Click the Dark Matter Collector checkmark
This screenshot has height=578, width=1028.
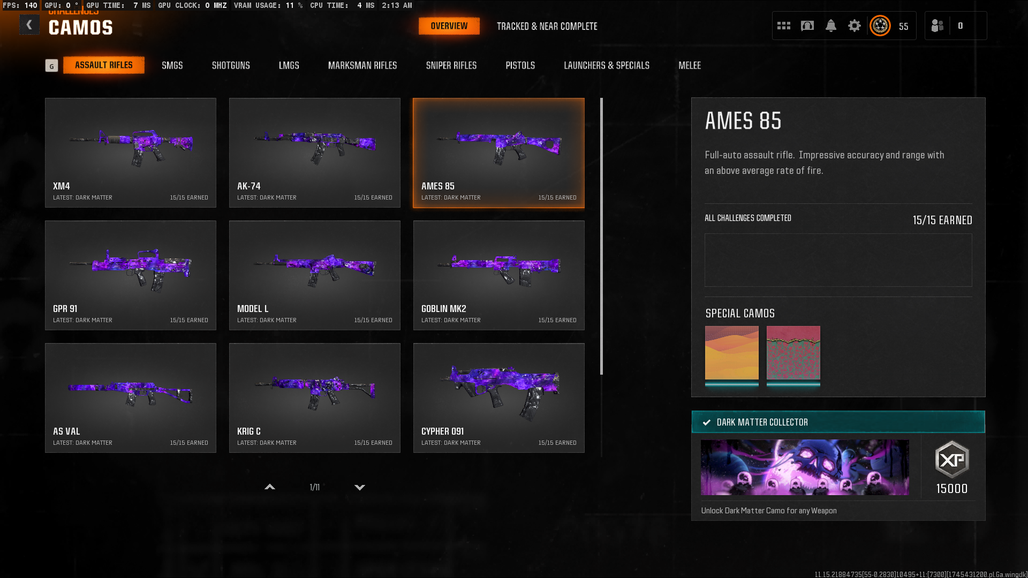[706, 423]
